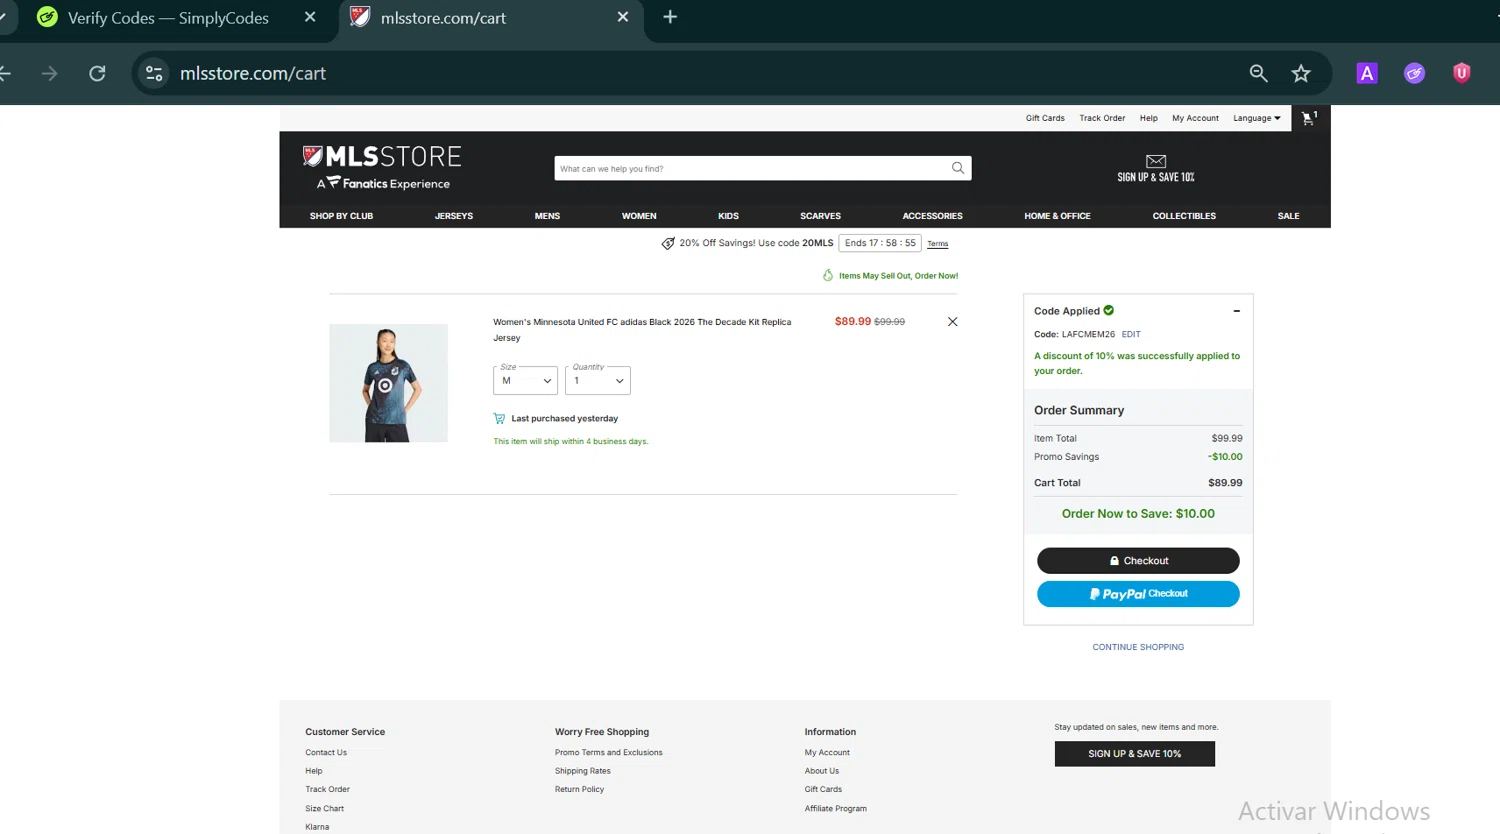1500x834 pixels.
Task: Click footer Gift Cards under Information
Action: [x=823, y=789]
